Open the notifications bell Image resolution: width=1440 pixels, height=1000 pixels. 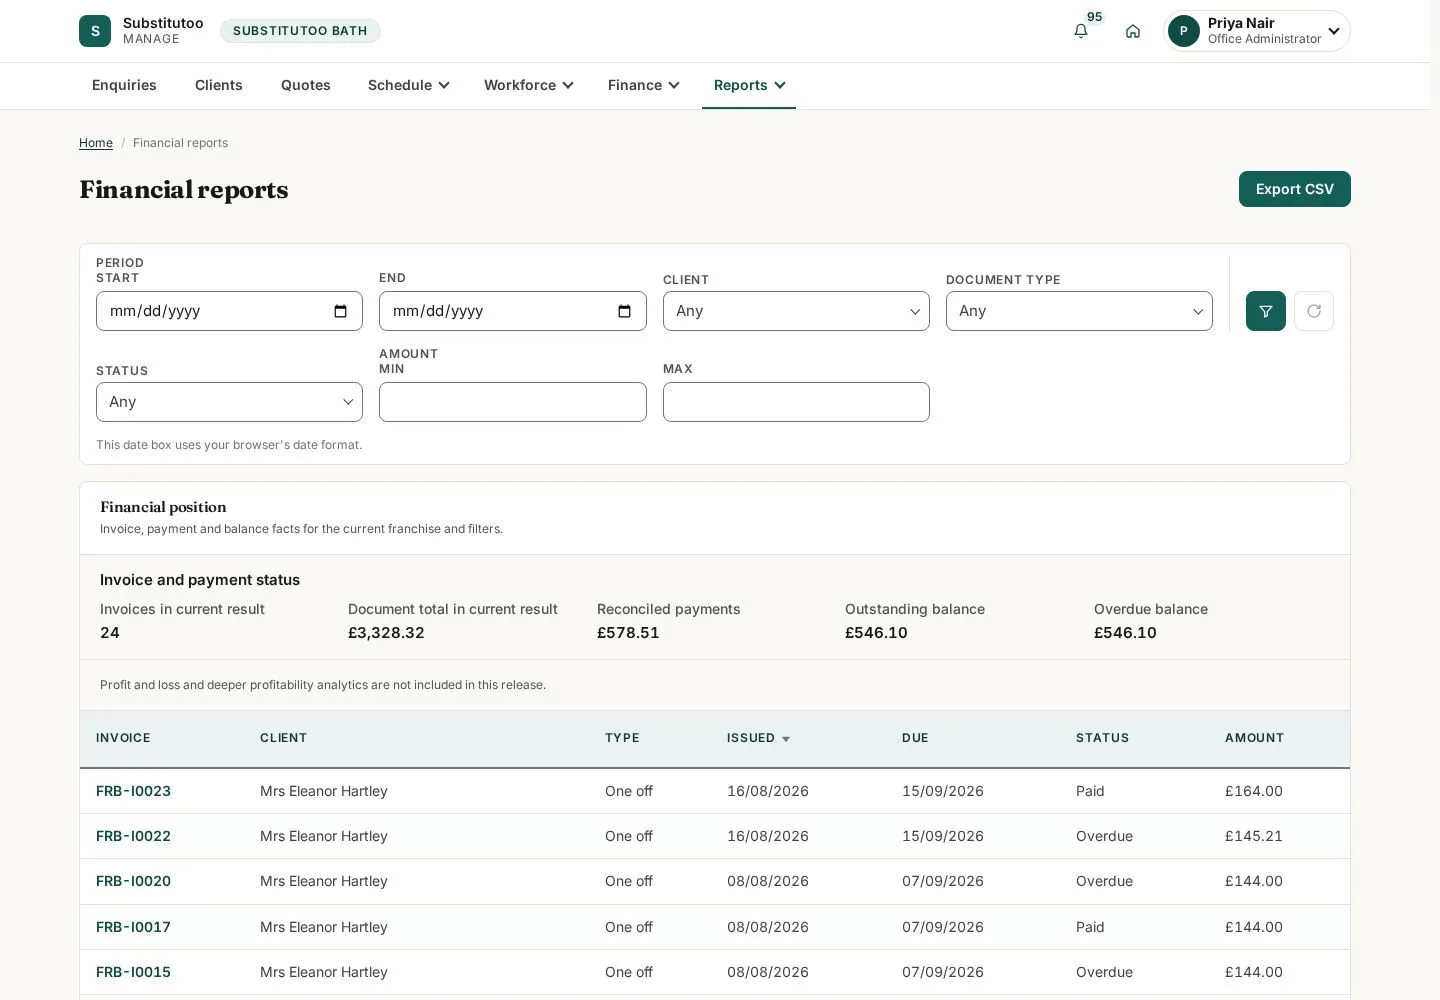pos(1081,31)
